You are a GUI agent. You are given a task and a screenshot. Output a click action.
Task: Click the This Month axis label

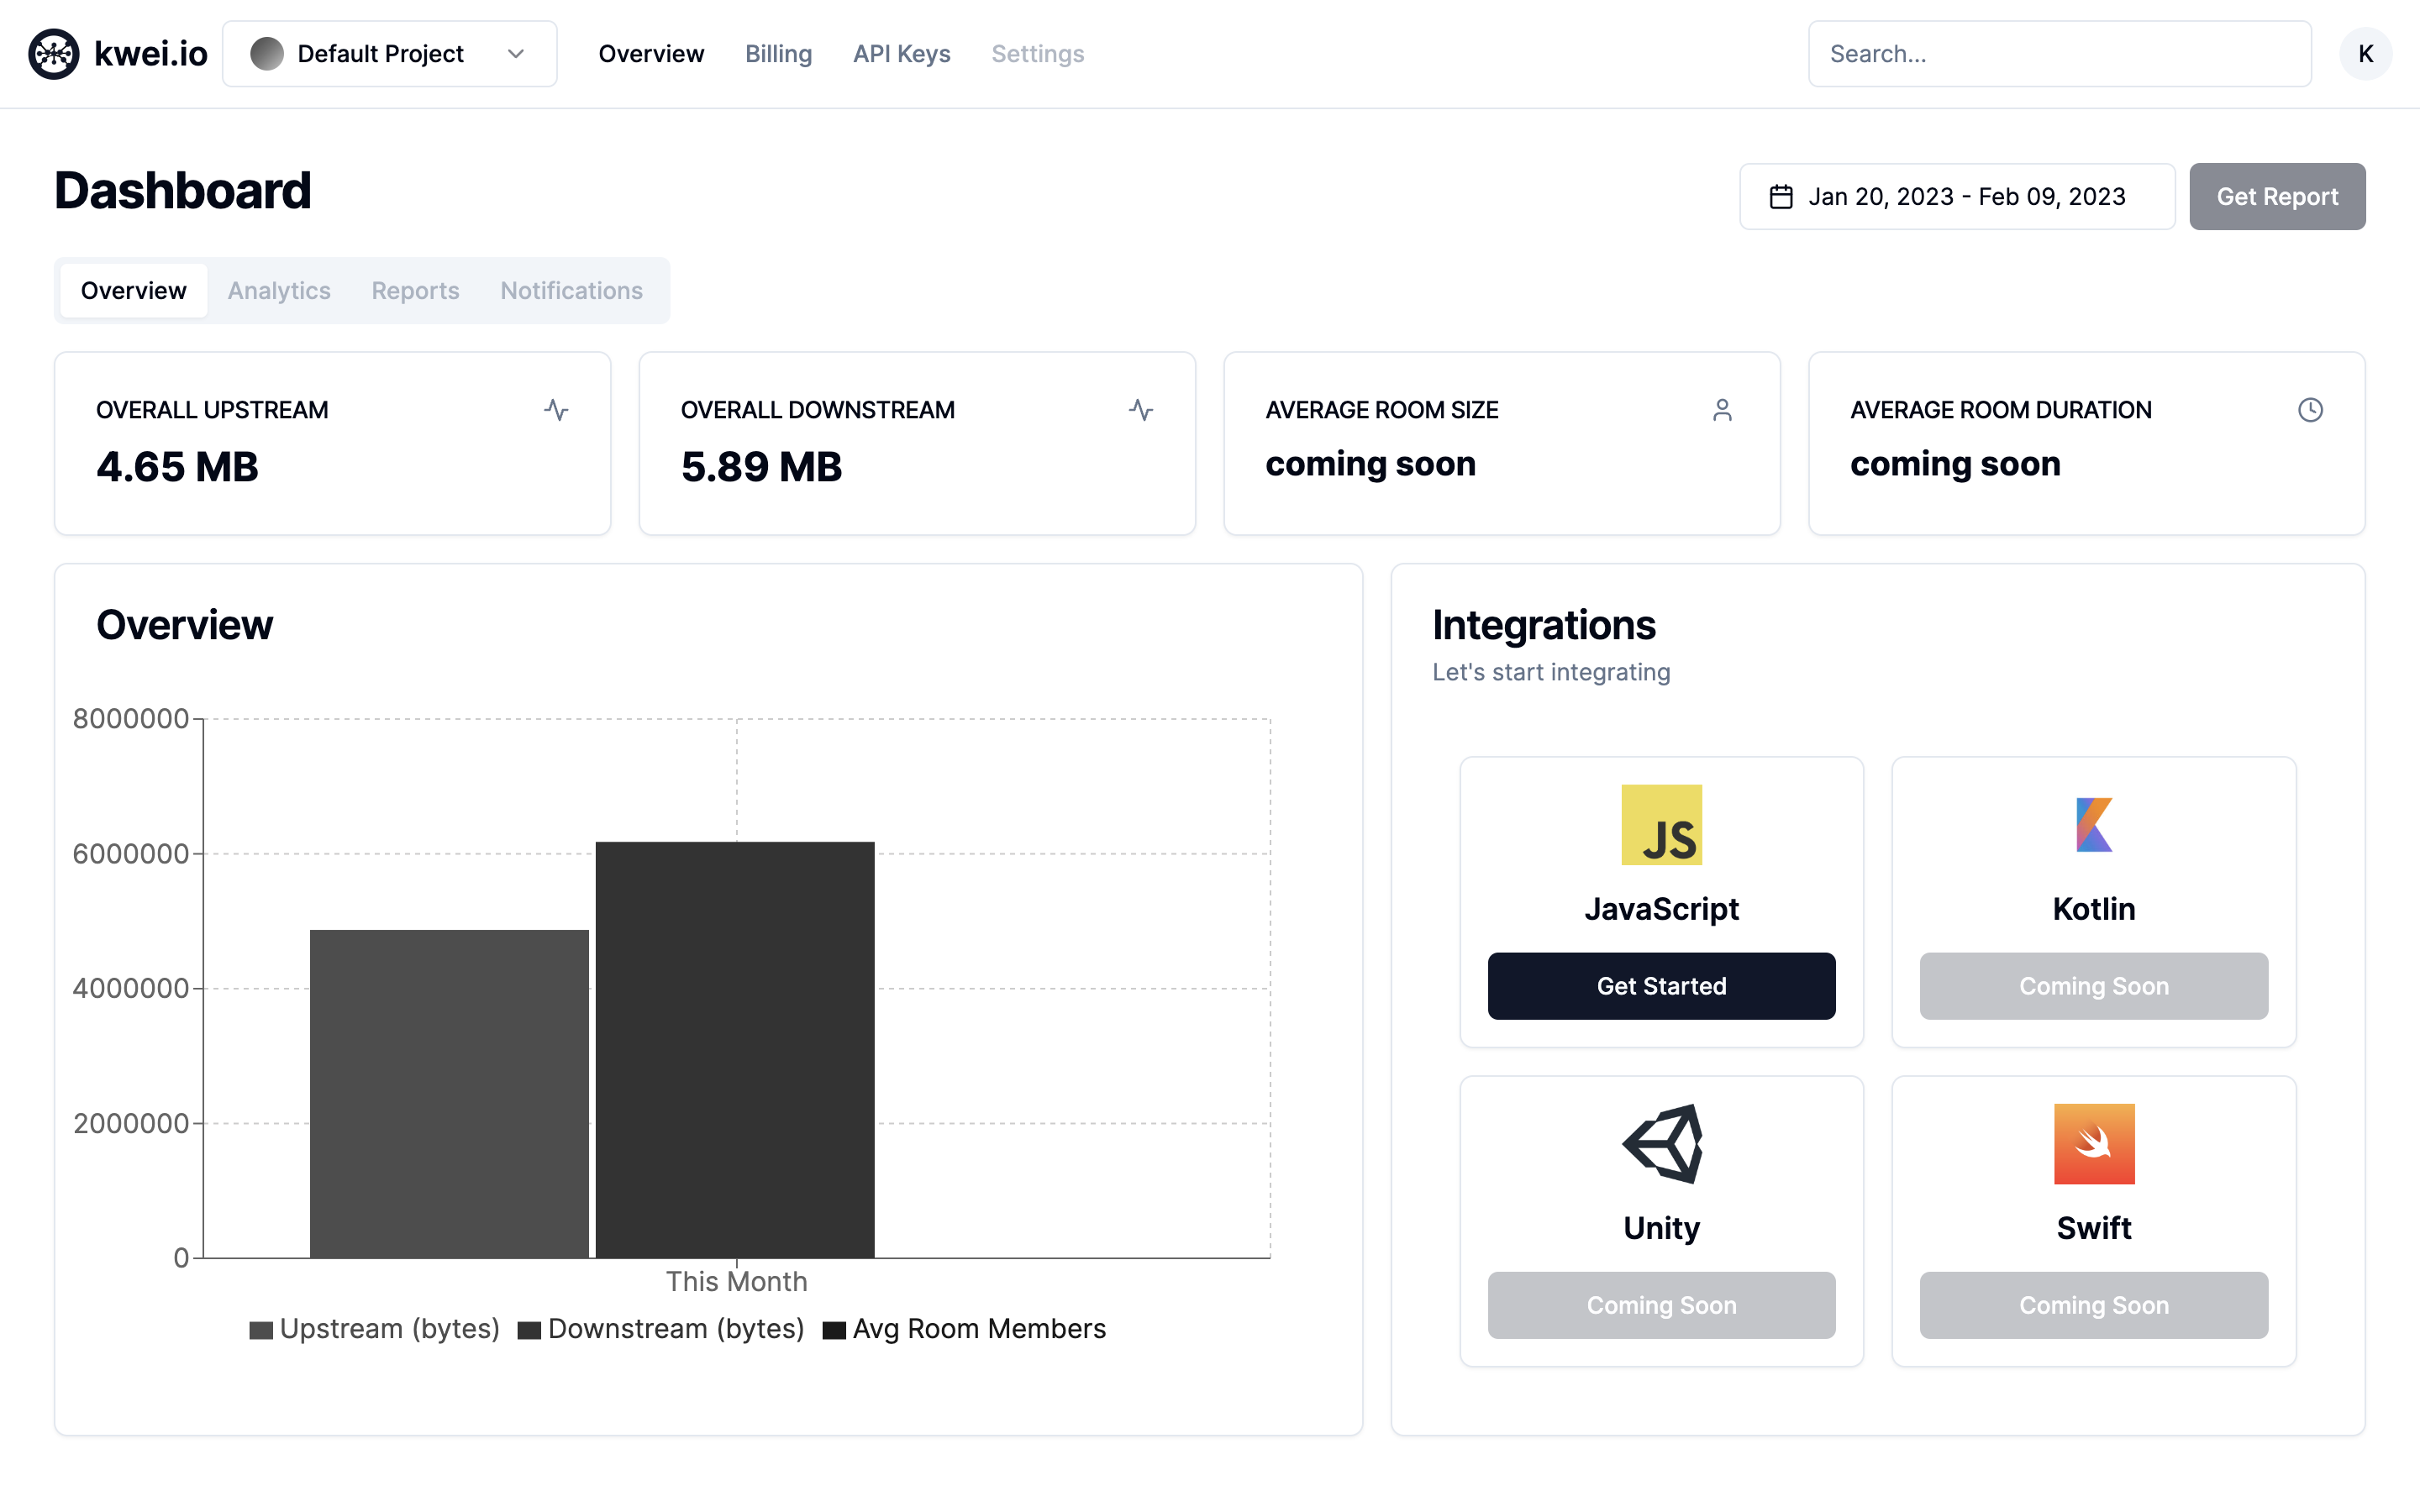click(737, 1282)
